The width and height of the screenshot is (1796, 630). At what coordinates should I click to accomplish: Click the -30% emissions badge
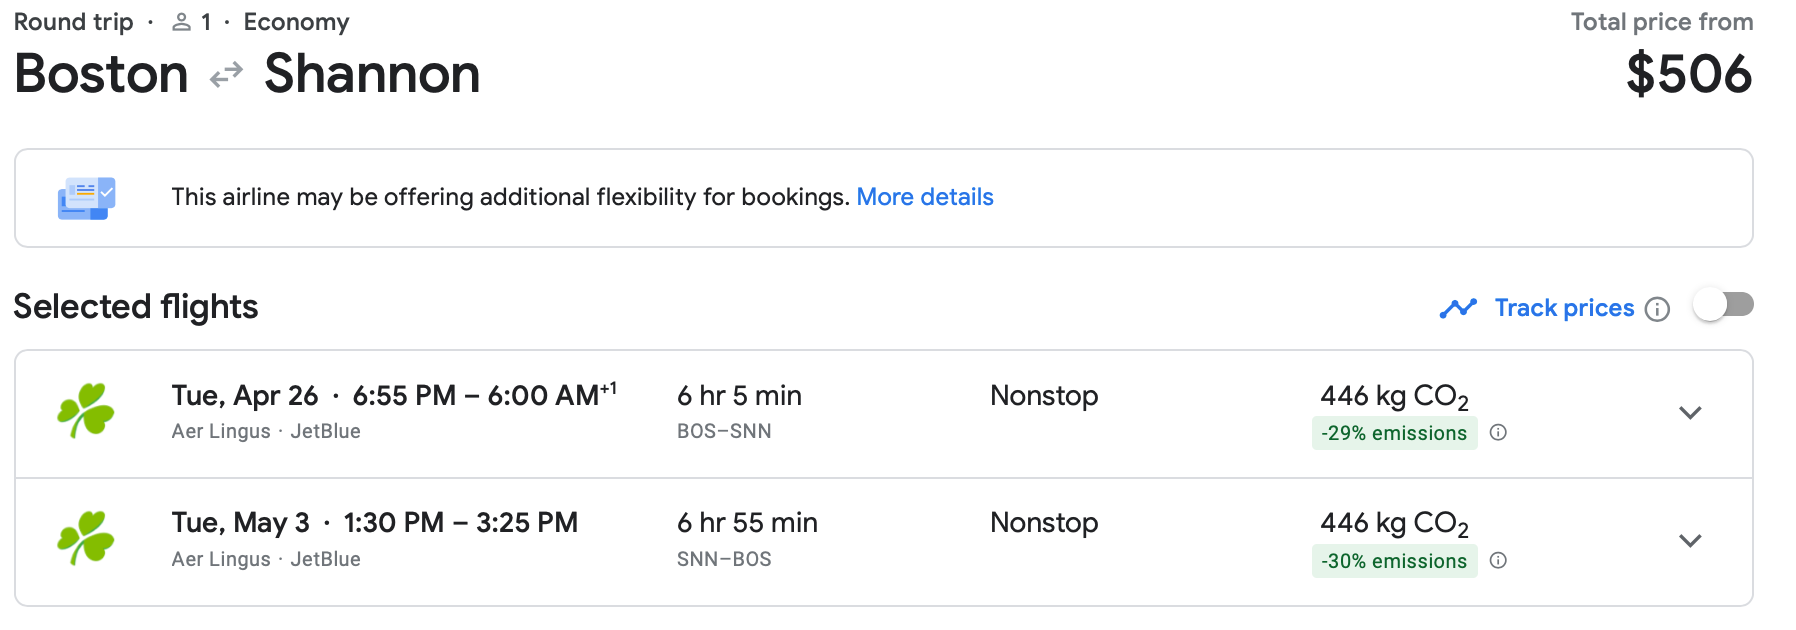1394,561
